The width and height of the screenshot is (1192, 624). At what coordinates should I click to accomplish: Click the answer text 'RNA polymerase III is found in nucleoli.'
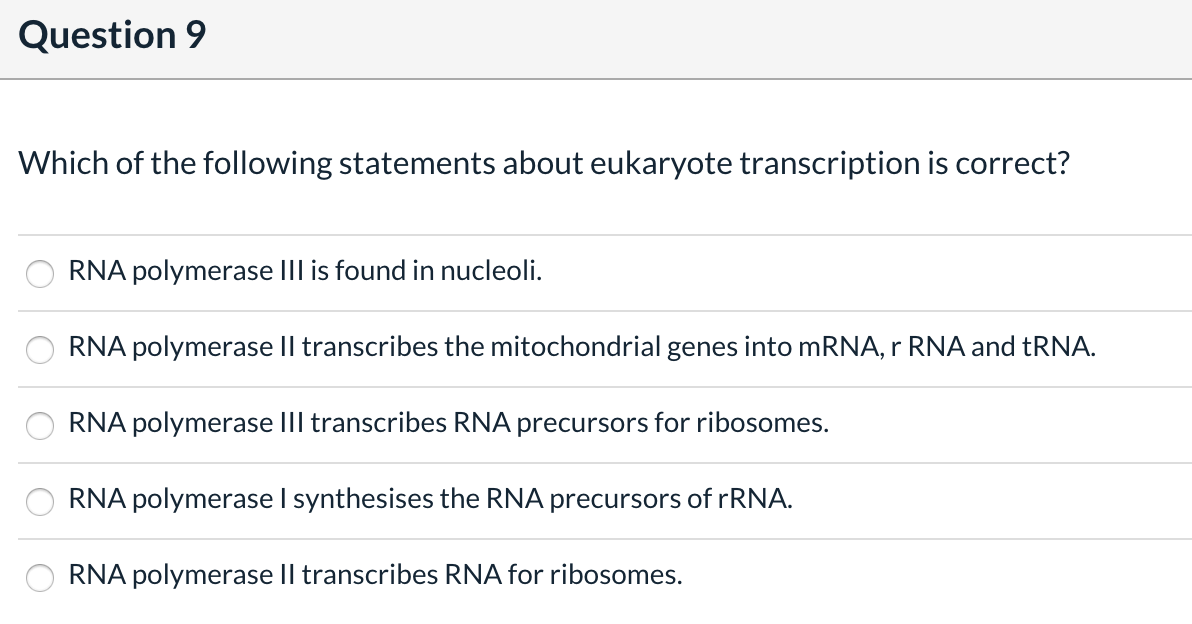tap(305, 271)
